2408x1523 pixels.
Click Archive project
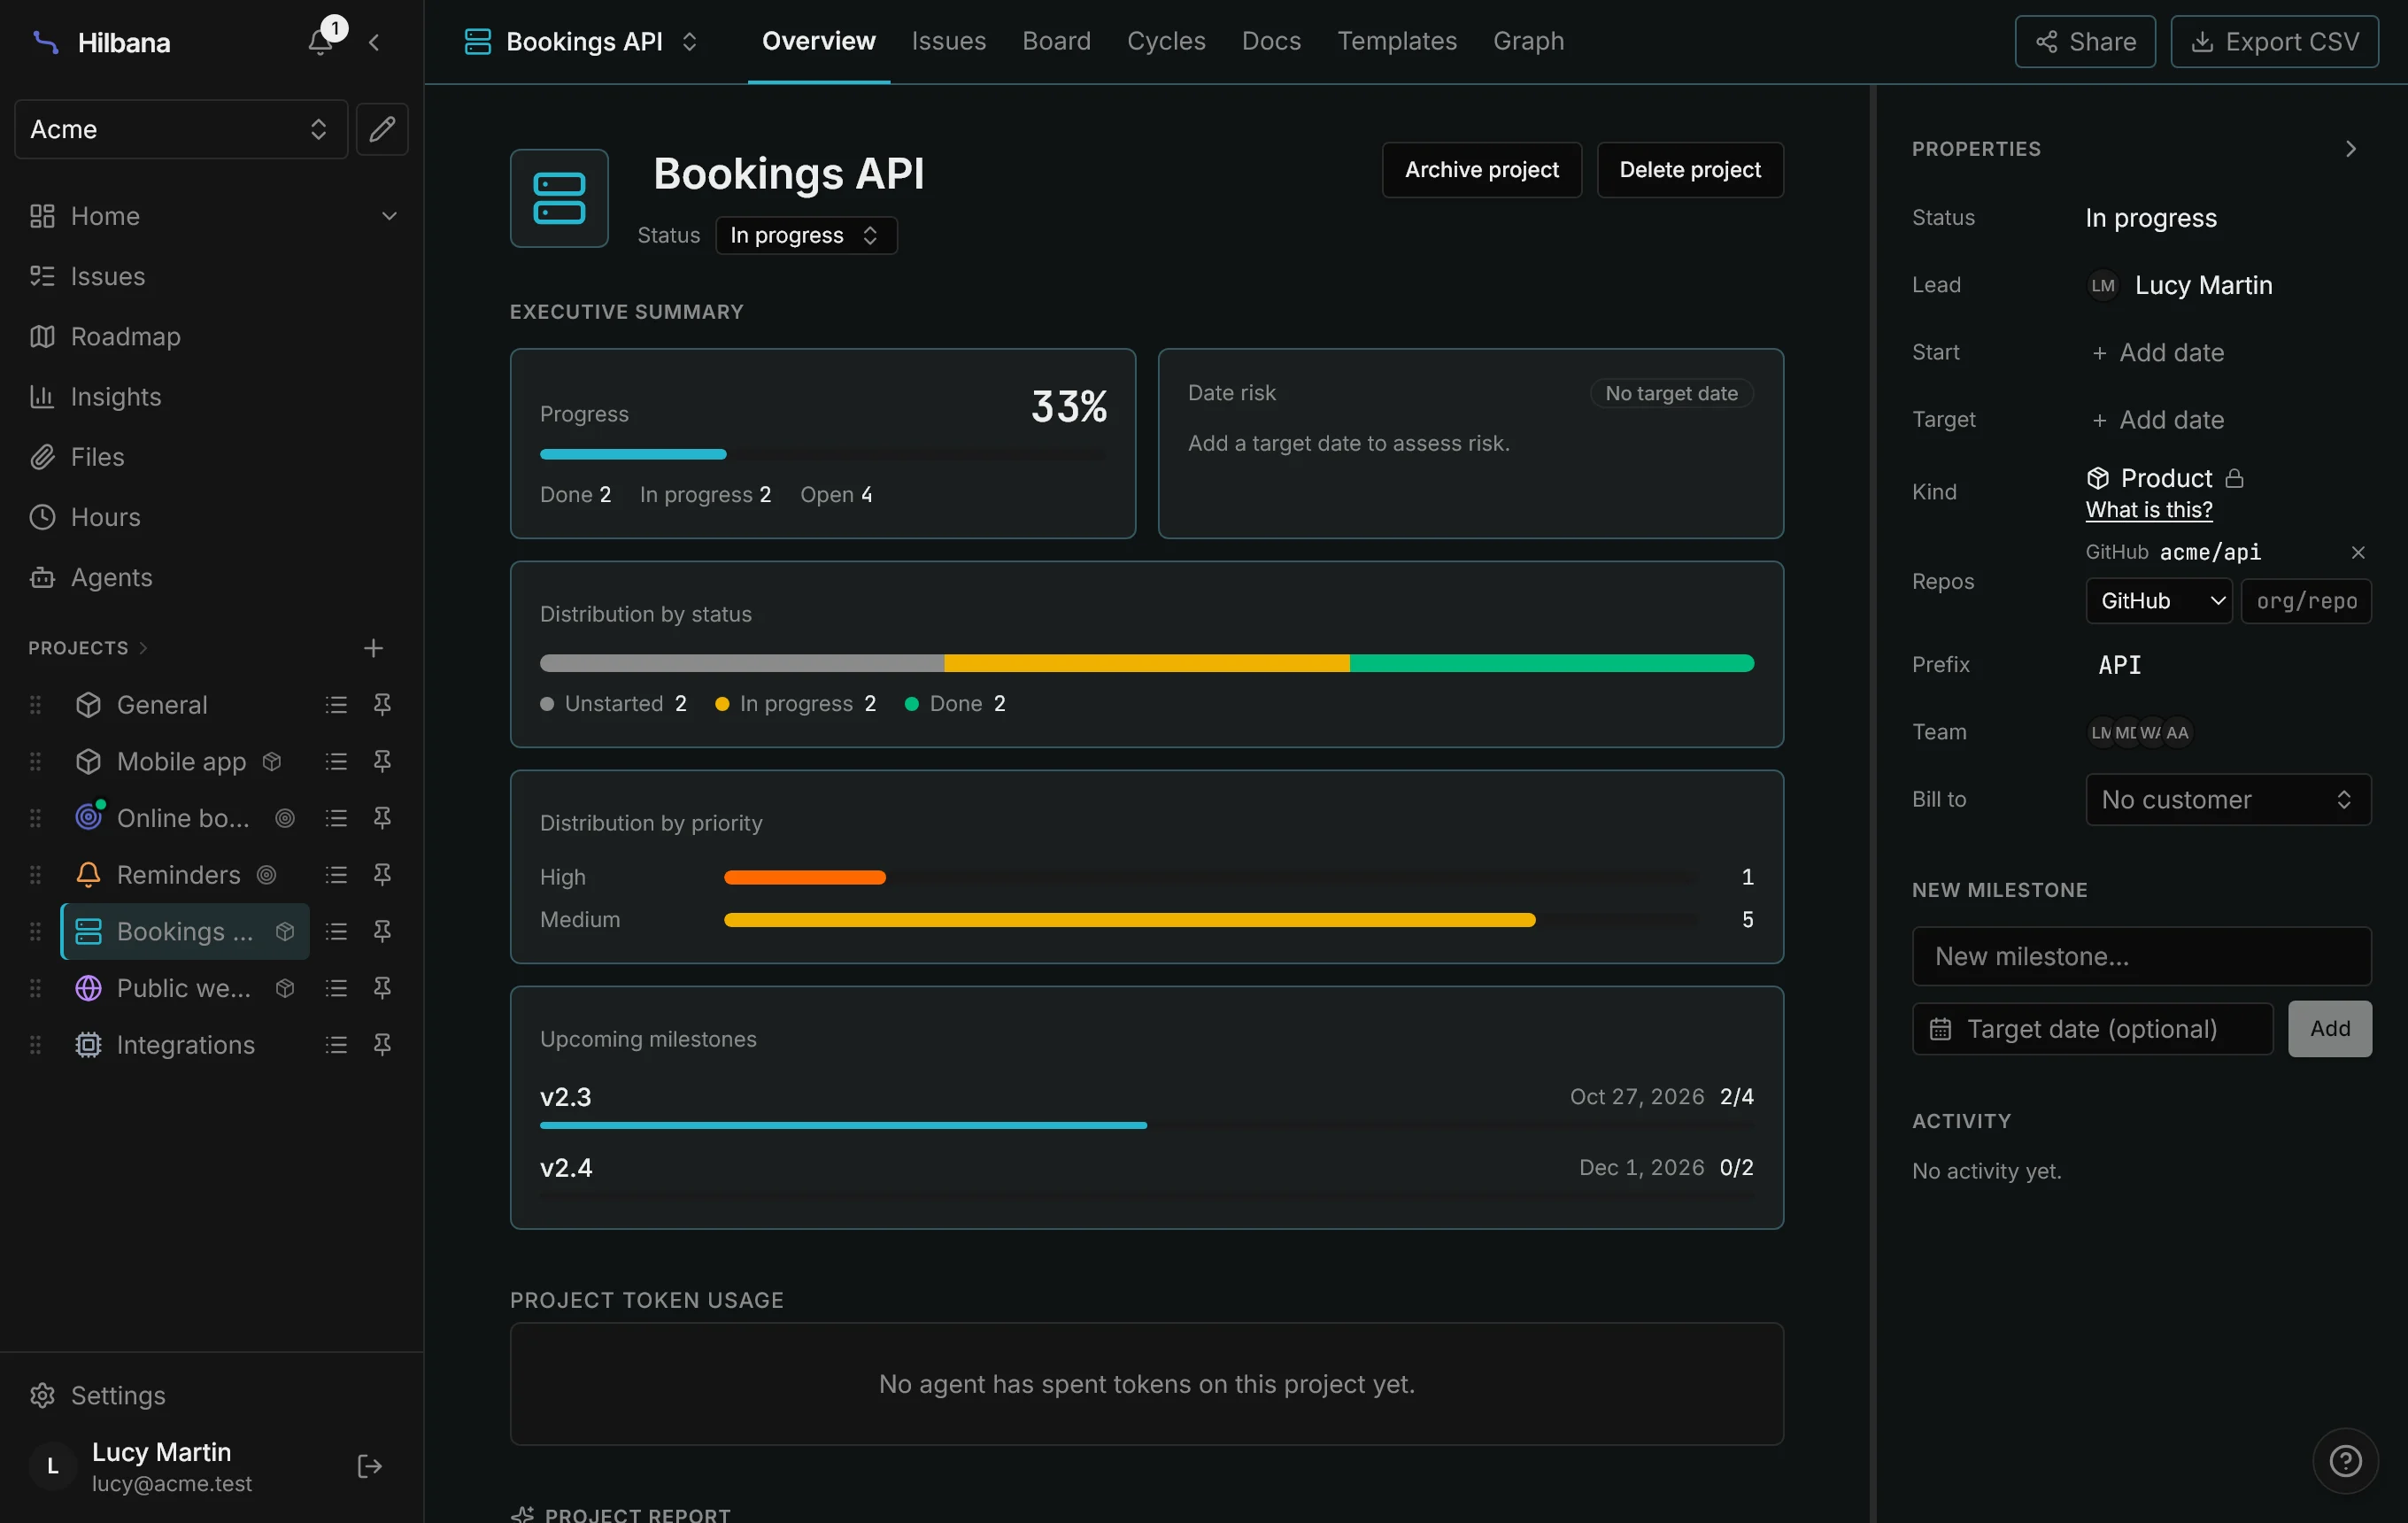click(1481, 170)
